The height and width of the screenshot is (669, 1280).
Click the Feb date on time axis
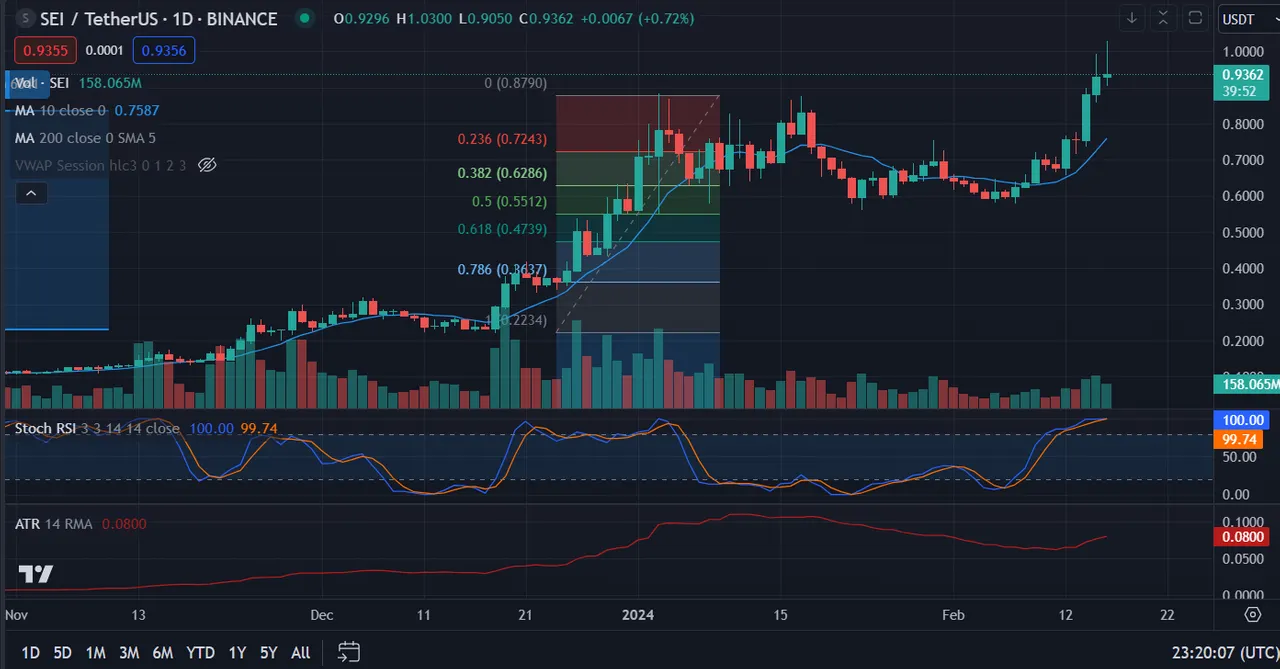(x=952, y=615)
